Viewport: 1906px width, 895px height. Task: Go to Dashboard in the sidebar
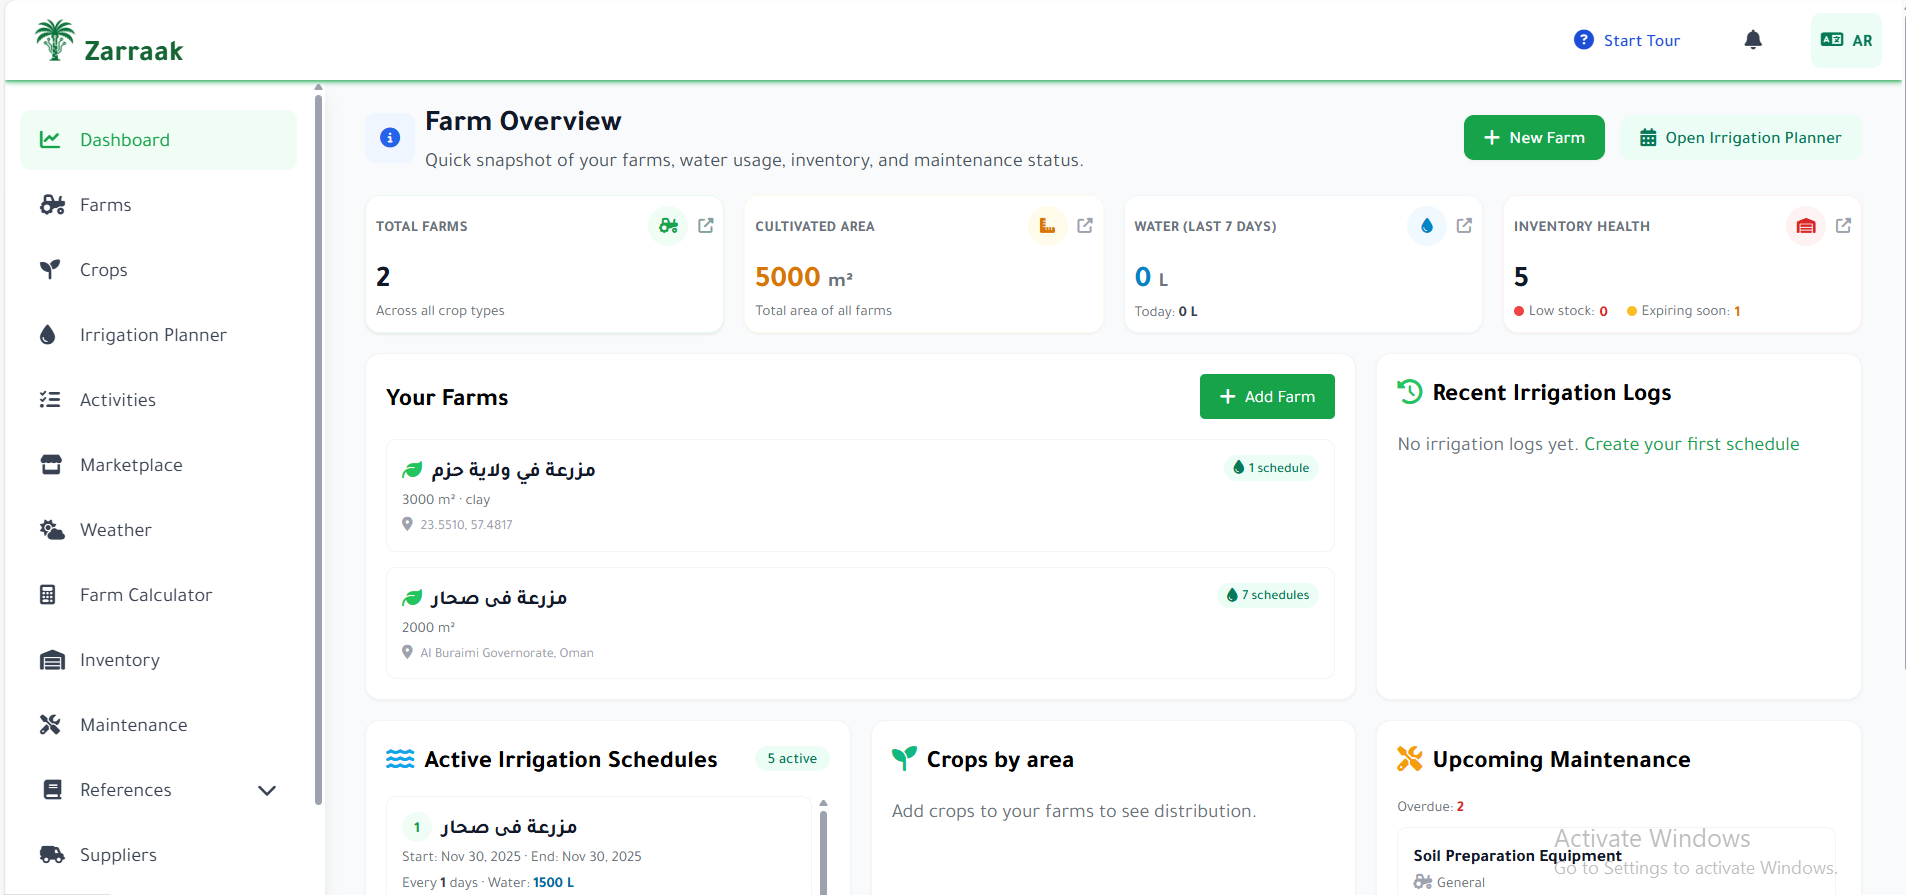(159, 140)
